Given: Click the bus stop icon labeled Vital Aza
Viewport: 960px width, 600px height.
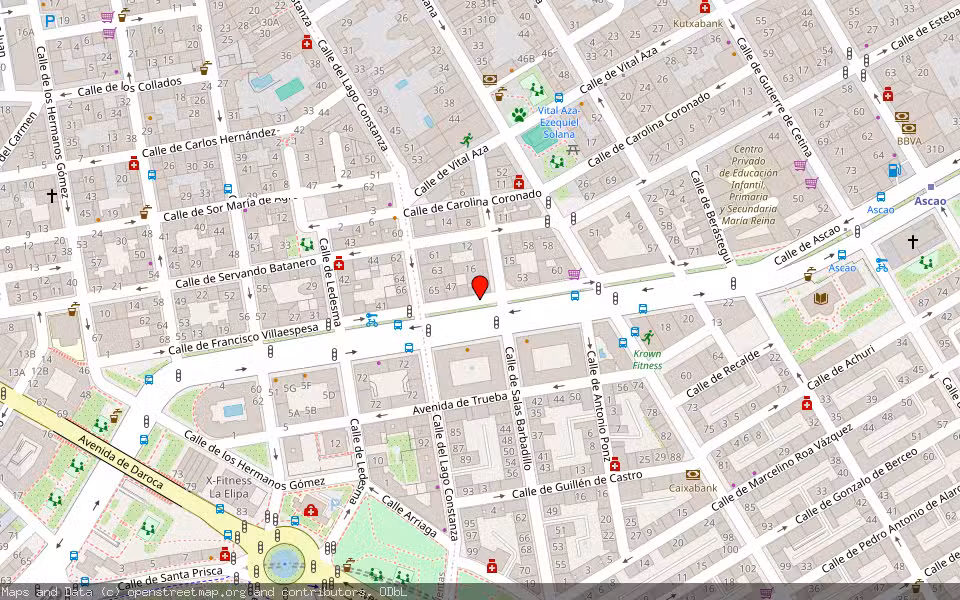Looking at the screenshot, I should [x=558, y=97].
